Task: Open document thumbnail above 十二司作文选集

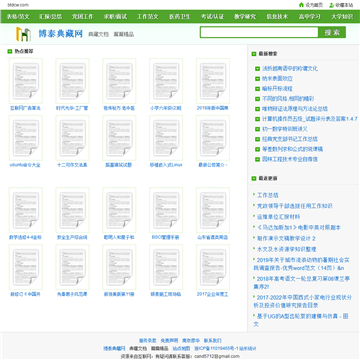Action: coord(72,138)
